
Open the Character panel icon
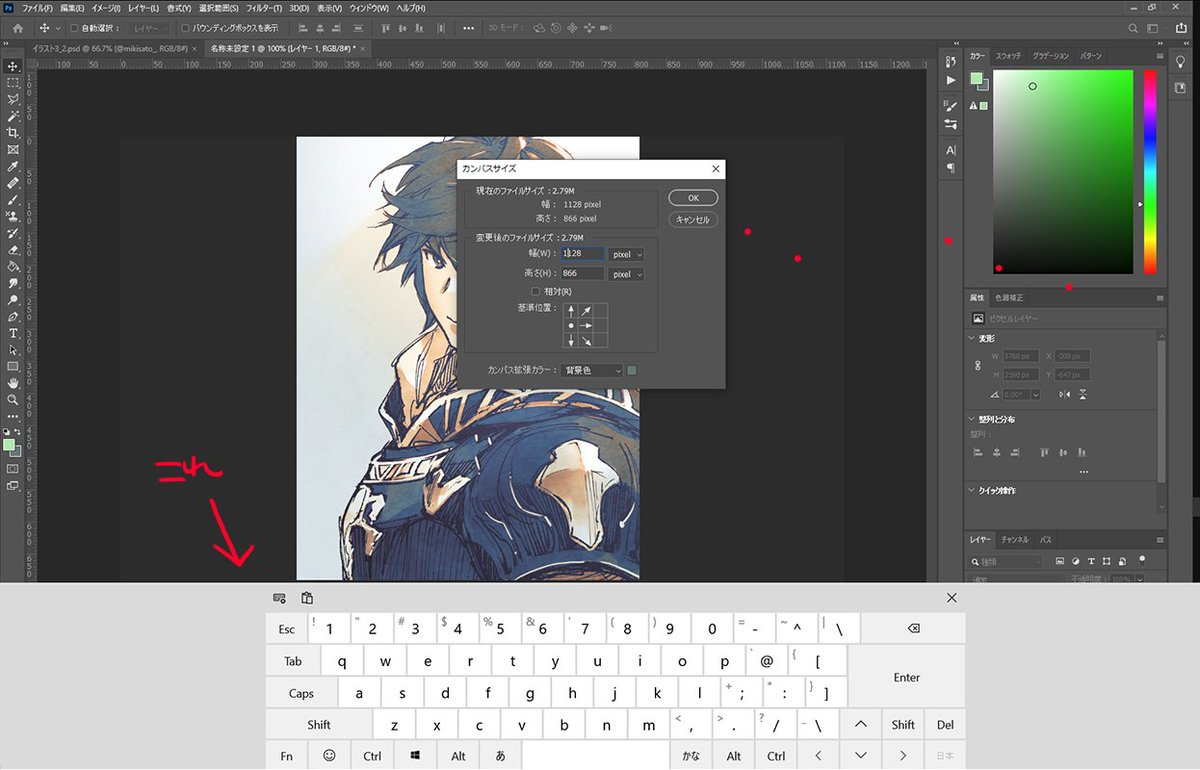tap(950, 150)
